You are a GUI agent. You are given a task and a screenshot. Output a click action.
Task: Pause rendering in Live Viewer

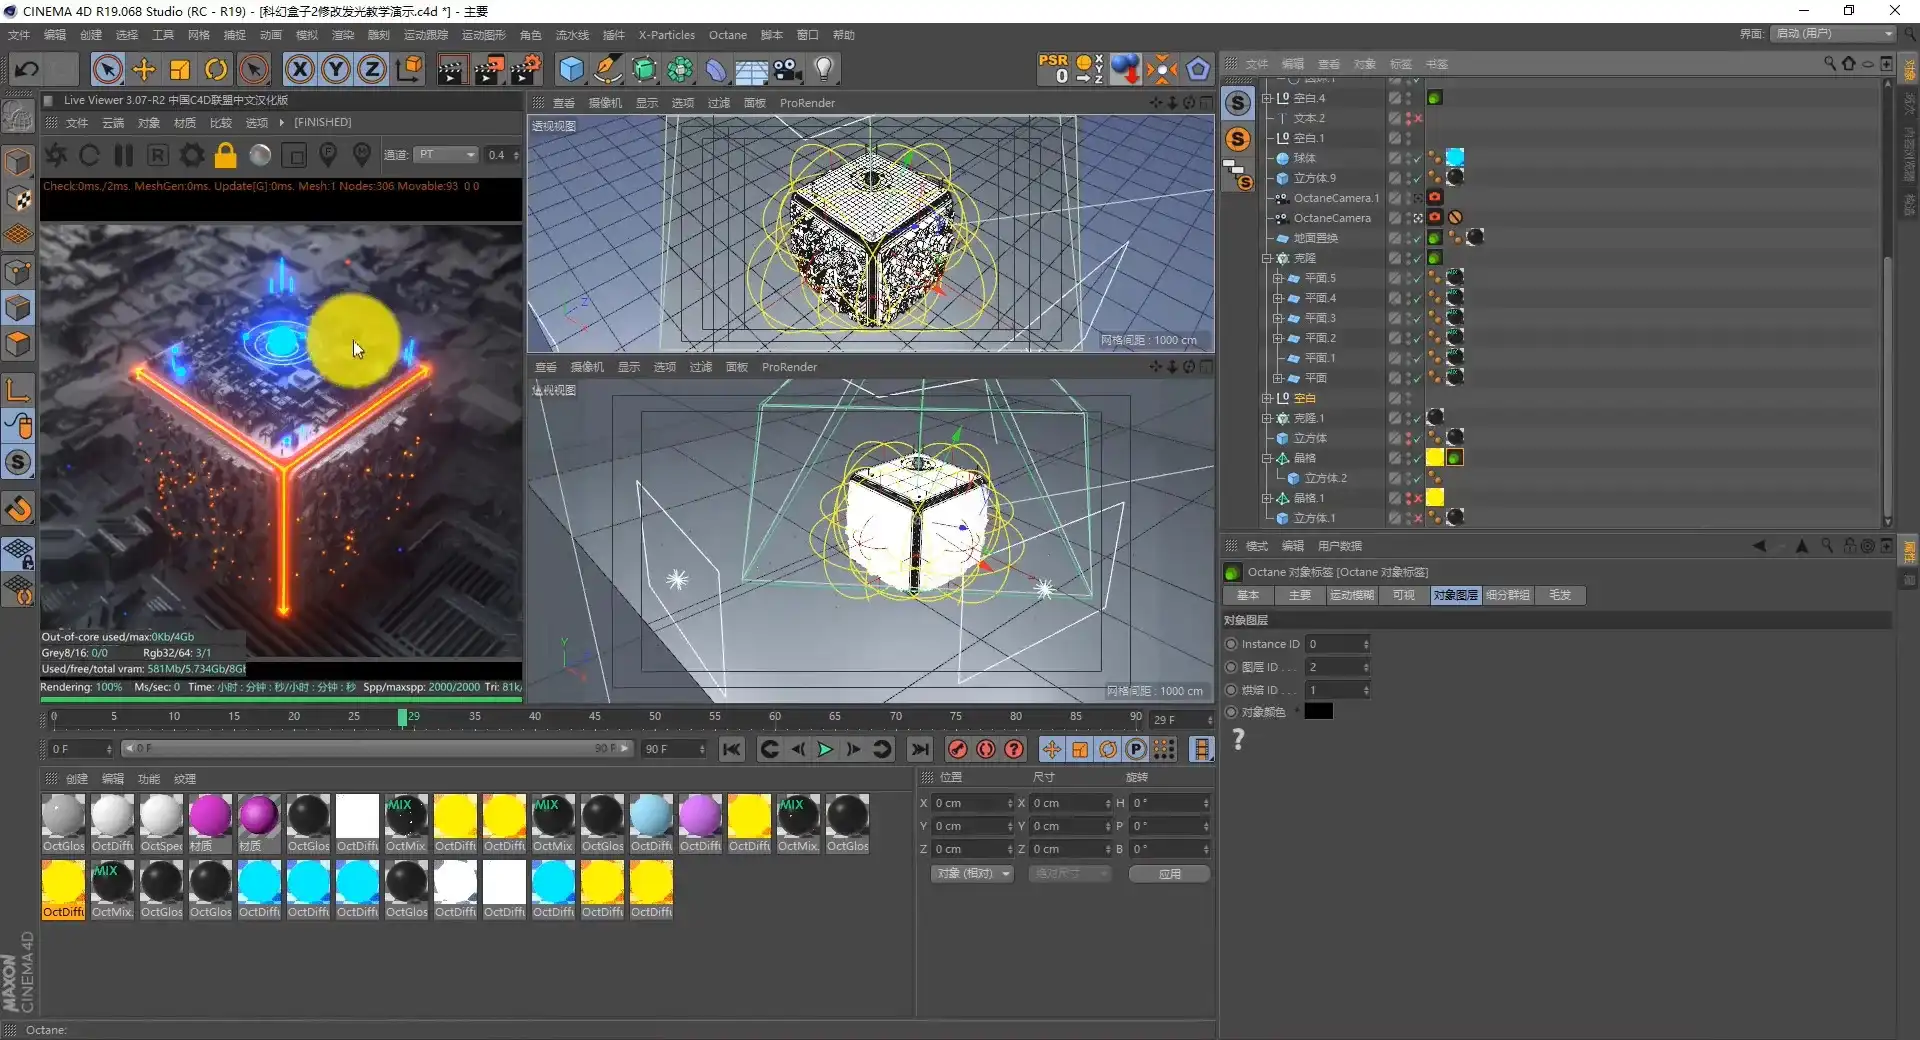(x=124, y=155)
